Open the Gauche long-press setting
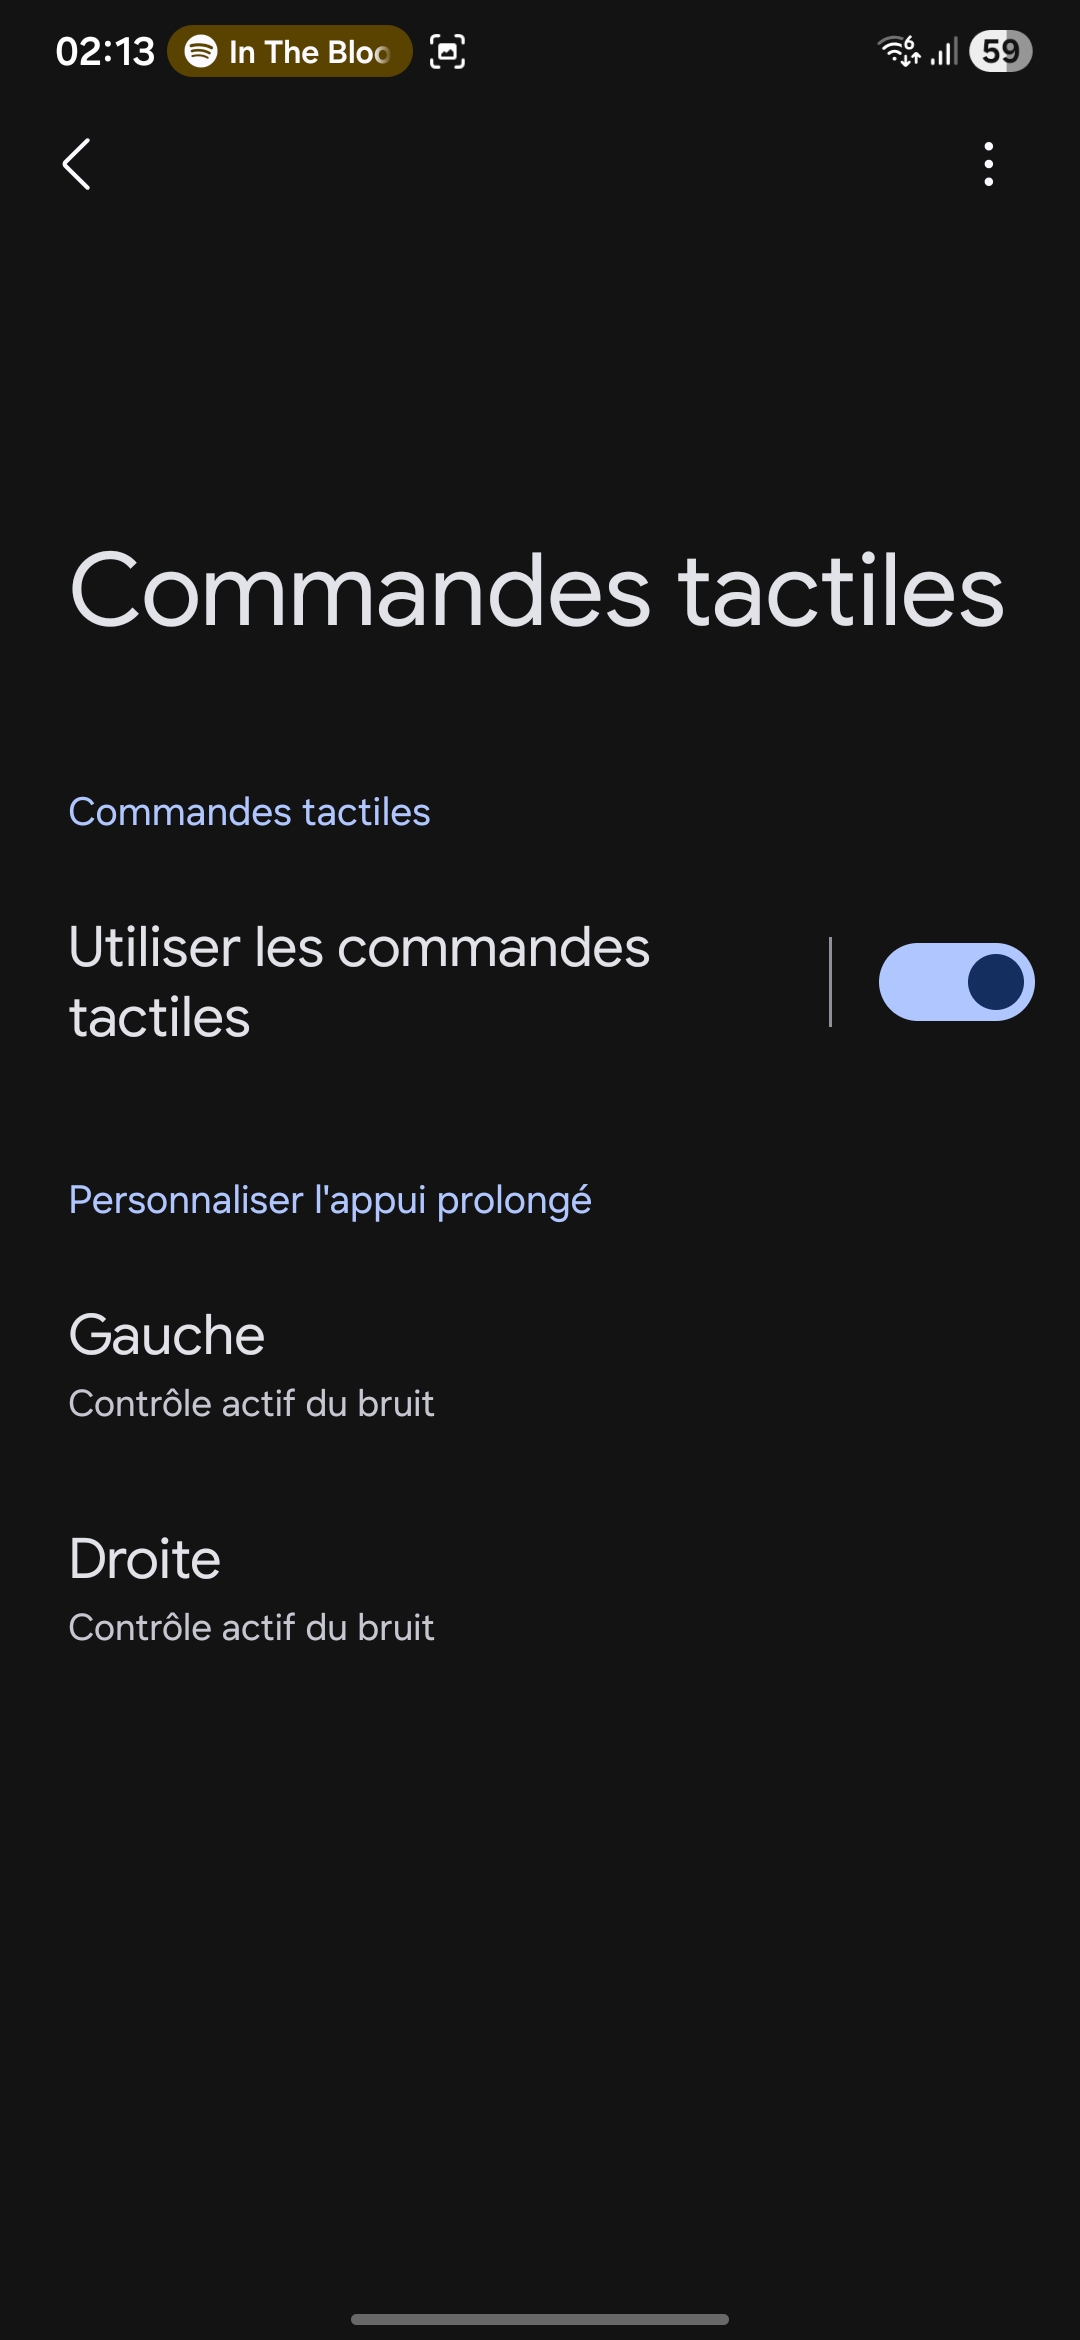This screenshot has width=1080, height=2340. pyautogui.click(x=167, y=1335)
